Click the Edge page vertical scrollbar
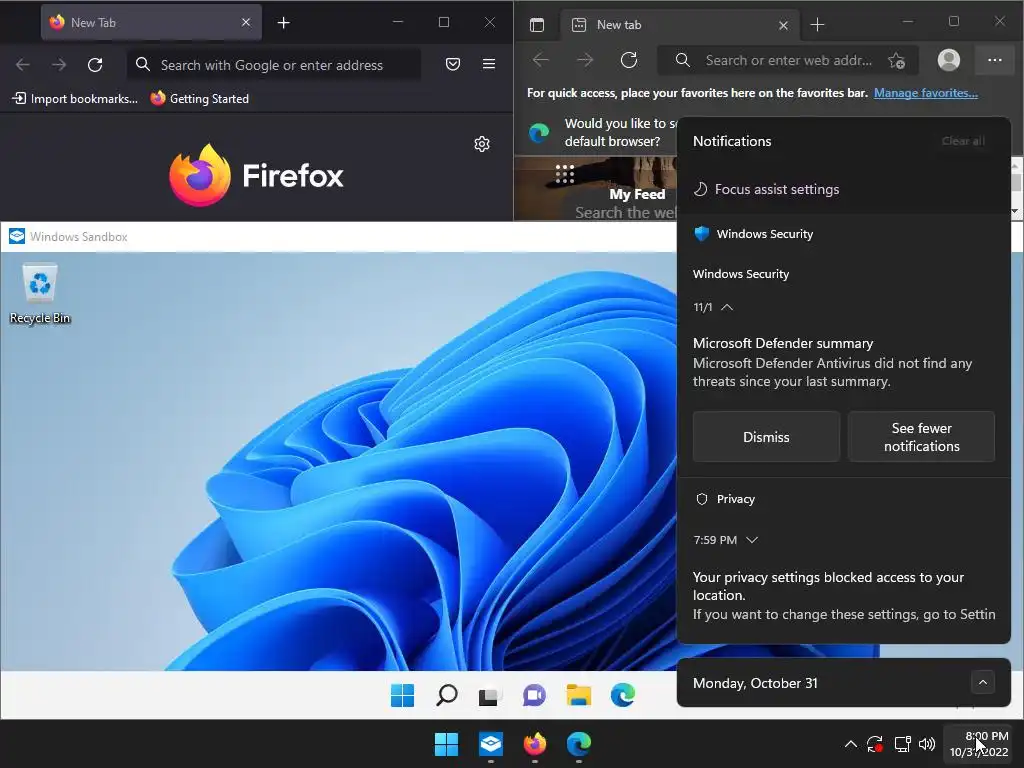1024x768 pixels. (x=1016, y=187)
